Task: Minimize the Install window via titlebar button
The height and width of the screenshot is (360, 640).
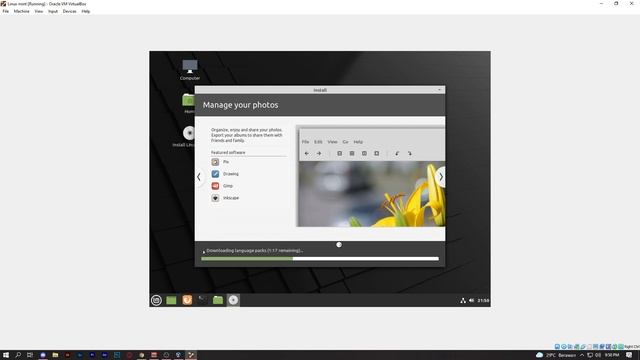Action: 439,90
